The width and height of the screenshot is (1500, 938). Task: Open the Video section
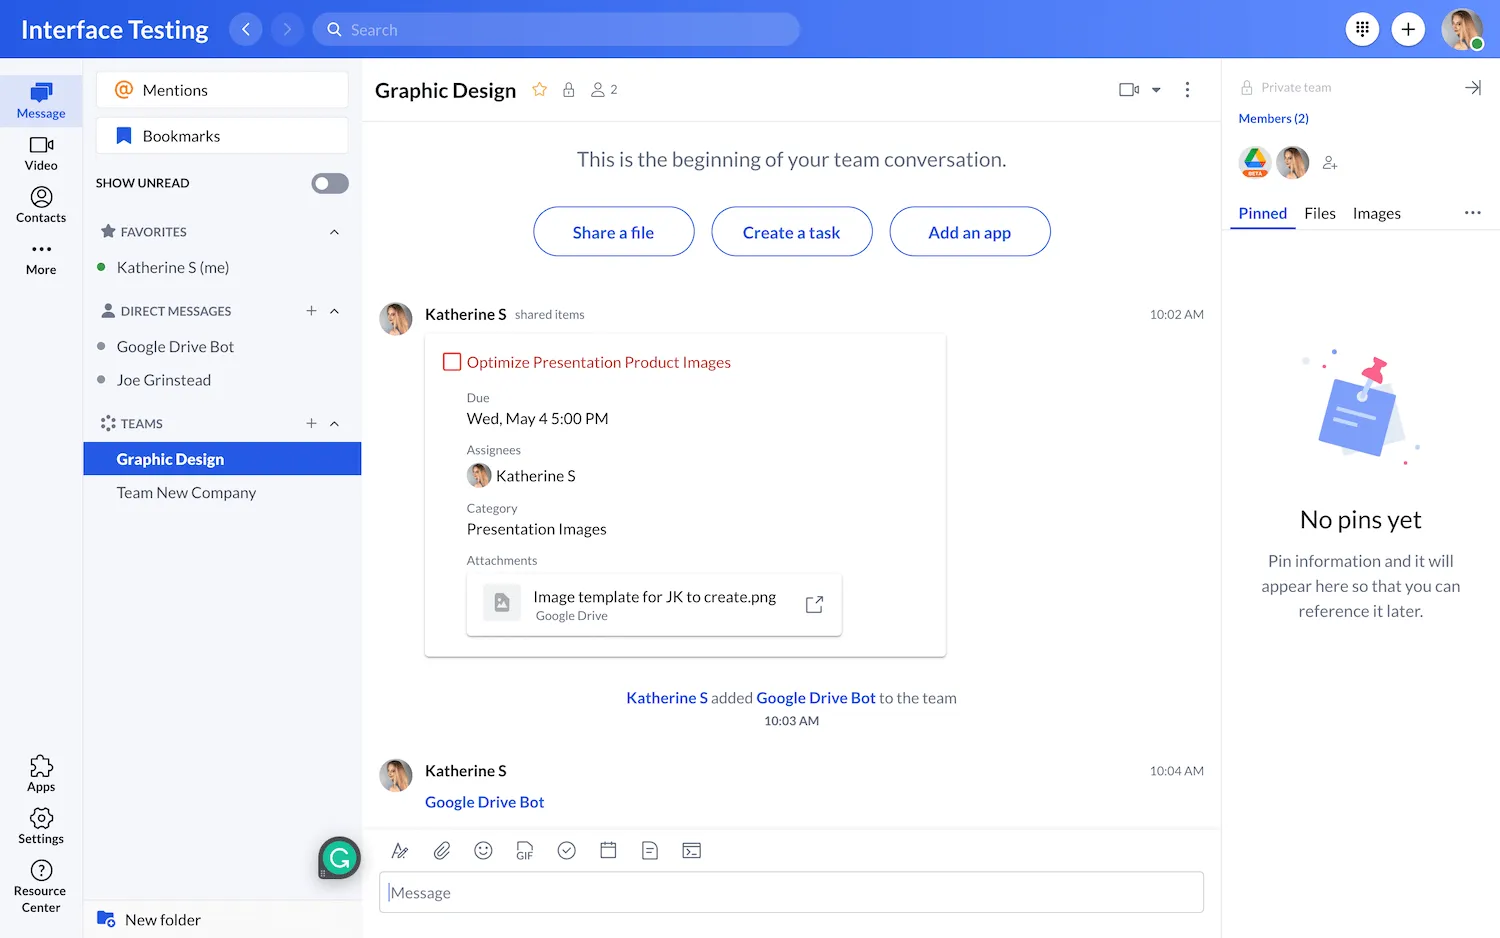(x=41, y=153)
